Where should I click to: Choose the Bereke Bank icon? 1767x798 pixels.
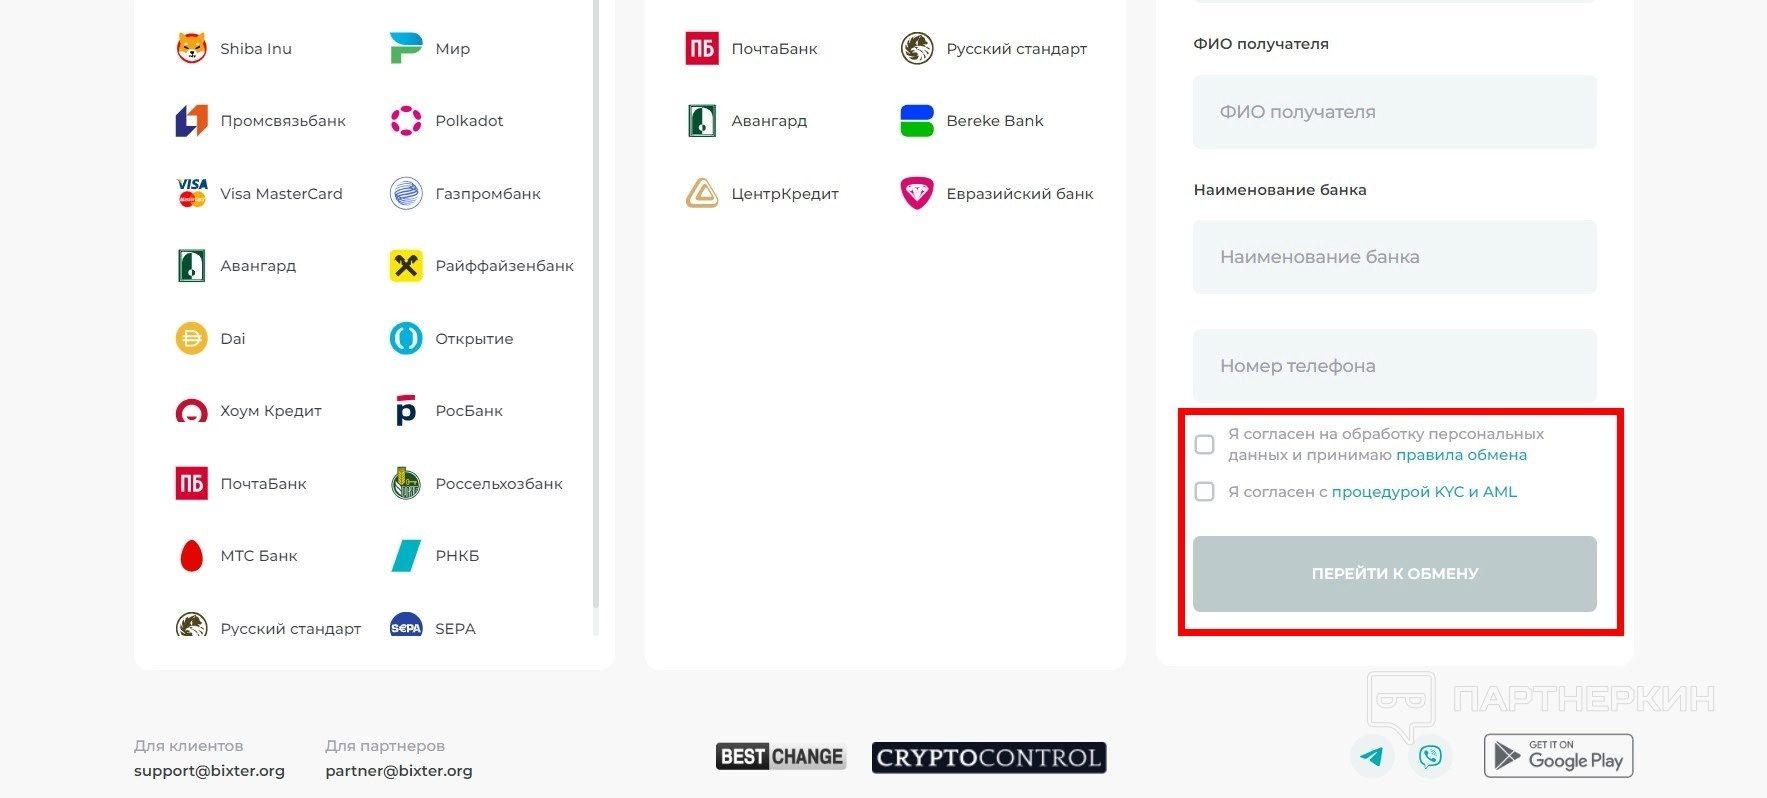tap(917, 121)
